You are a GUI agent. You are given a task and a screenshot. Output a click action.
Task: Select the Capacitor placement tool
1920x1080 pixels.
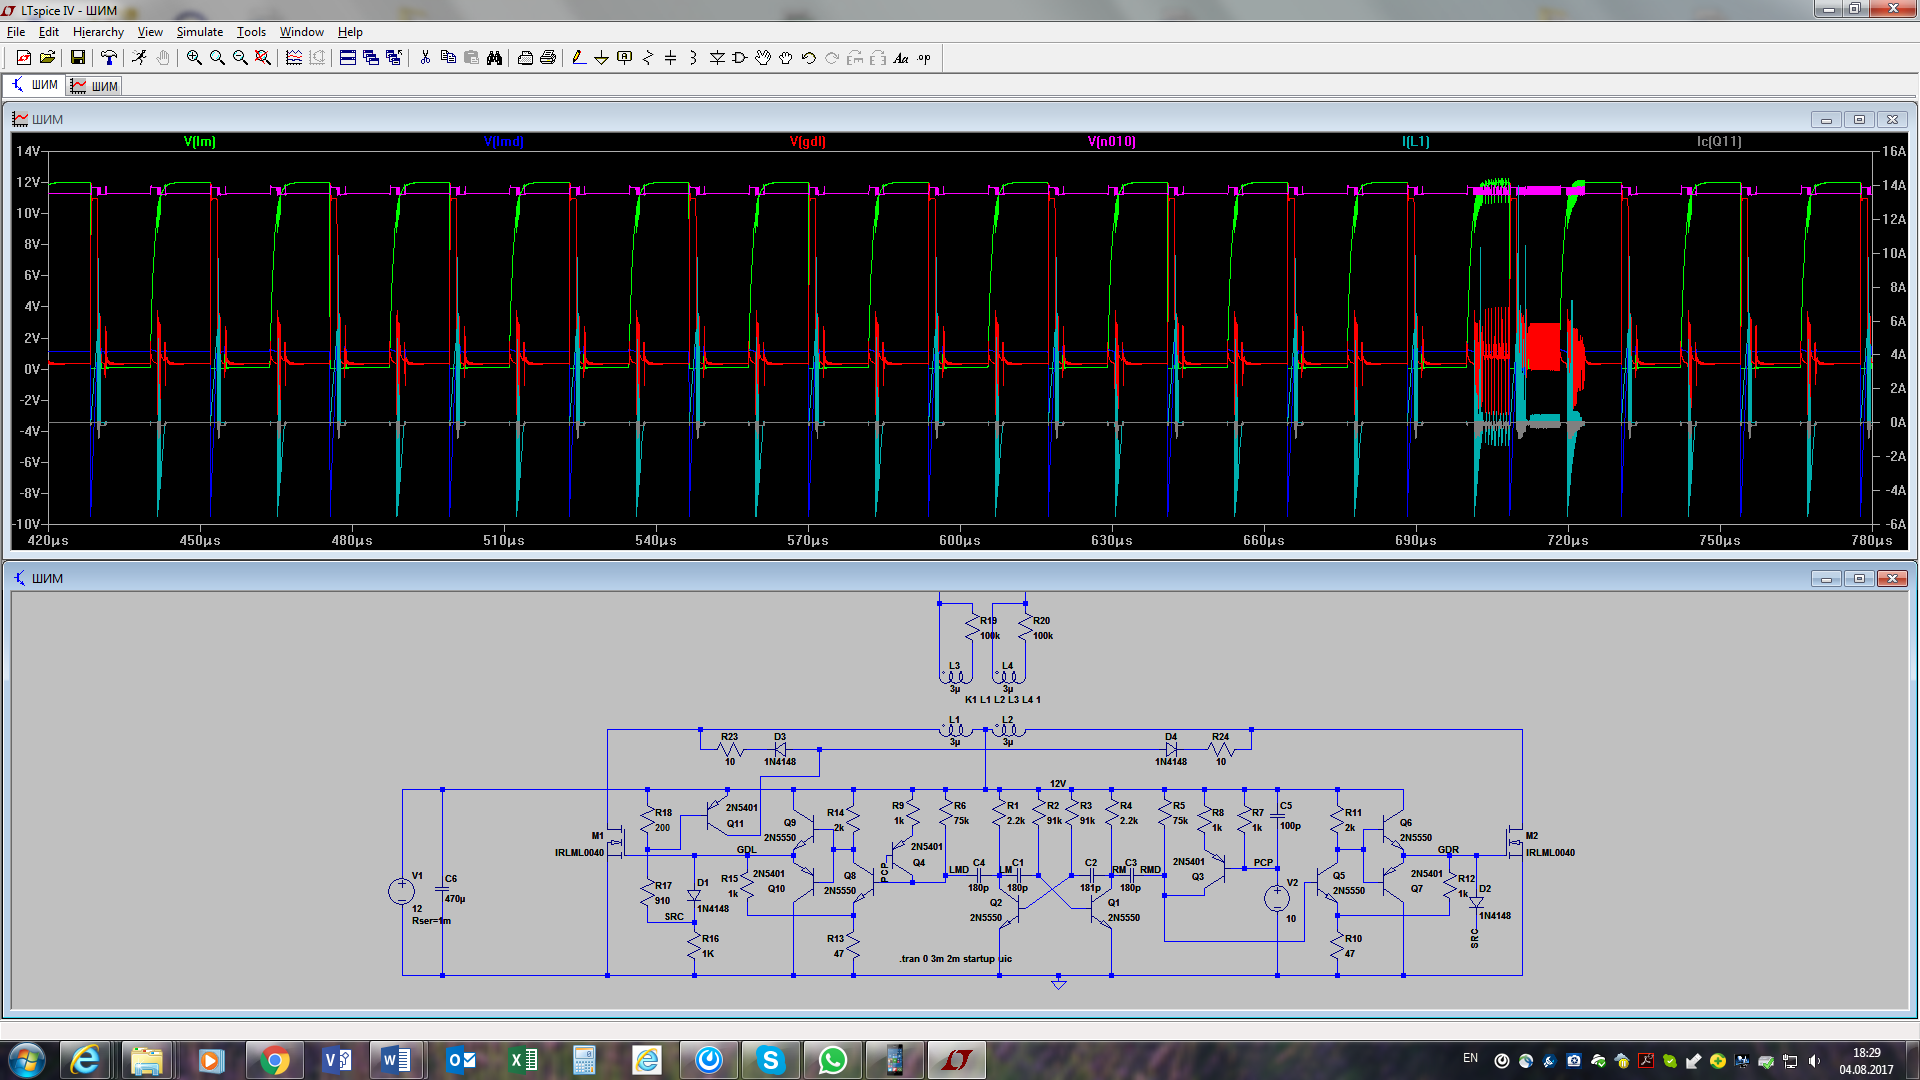pos(670,58)
